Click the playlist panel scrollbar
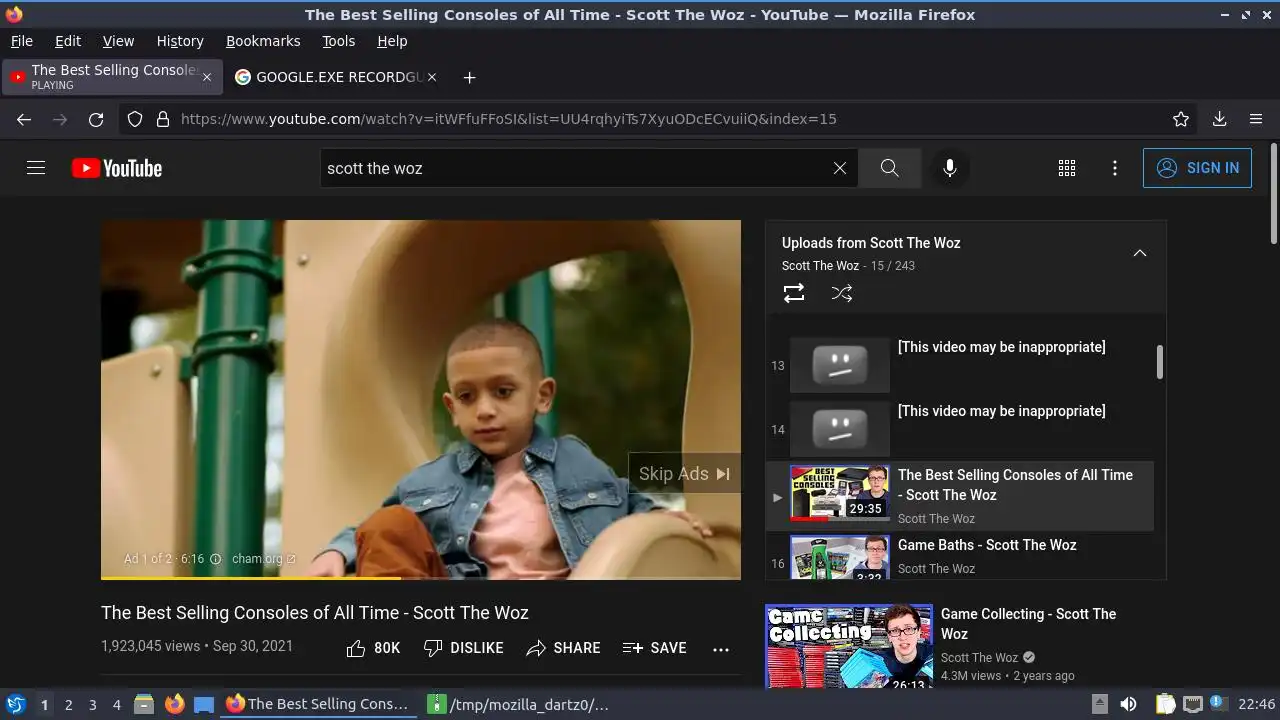Screen dimensions: 1280x720 (1160, 362)
